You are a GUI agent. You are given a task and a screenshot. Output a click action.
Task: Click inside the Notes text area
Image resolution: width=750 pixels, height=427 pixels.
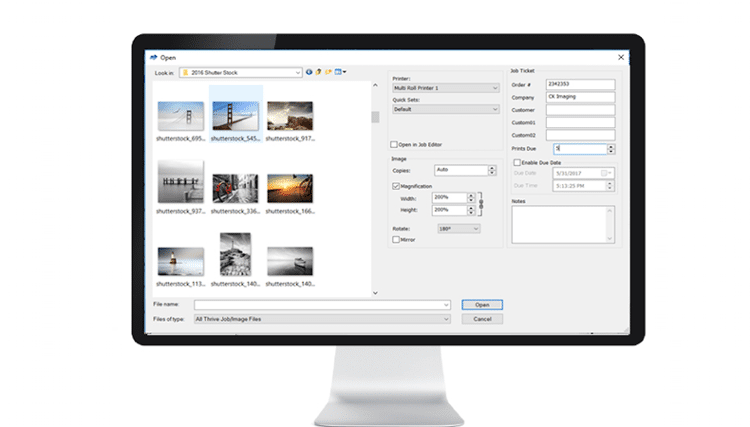click(562, 224)
